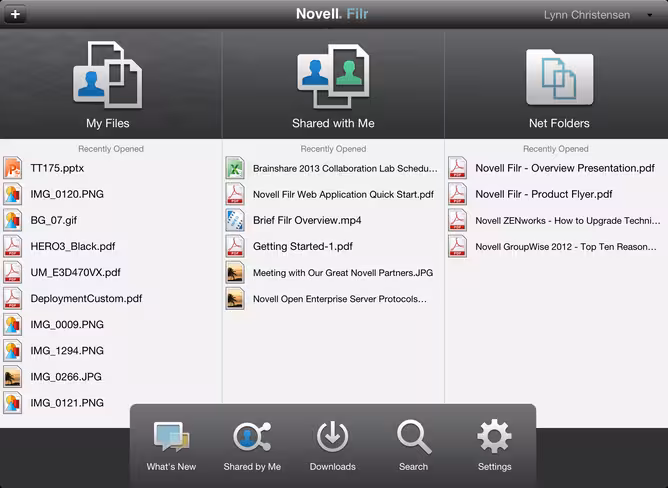Screen dimensions: 668x488
Task: Open the file BG_07.gif
Action: point(54,221)
